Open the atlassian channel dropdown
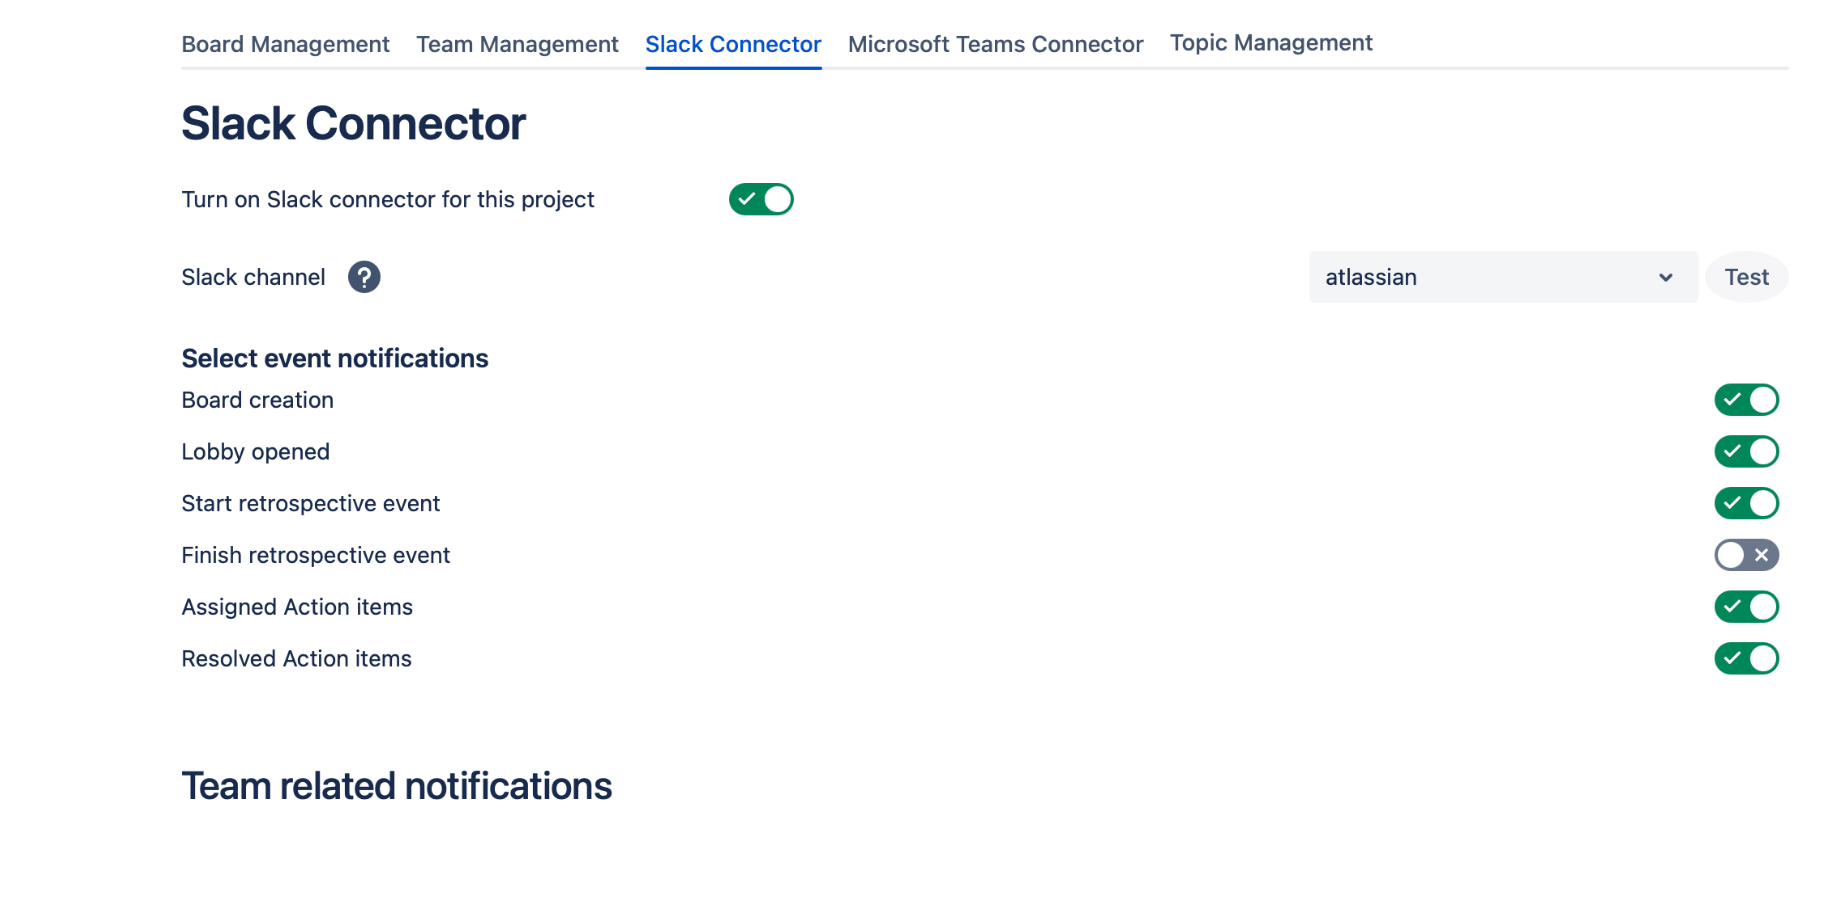This screenshot has height=900, width=1840. click(x=1503, y=277)
